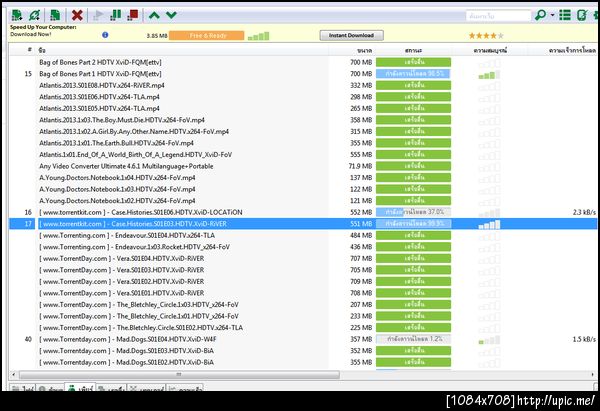Open the search provider dropdown arrow
Viewport: 600px width, 411px height.
coord(553,15)
